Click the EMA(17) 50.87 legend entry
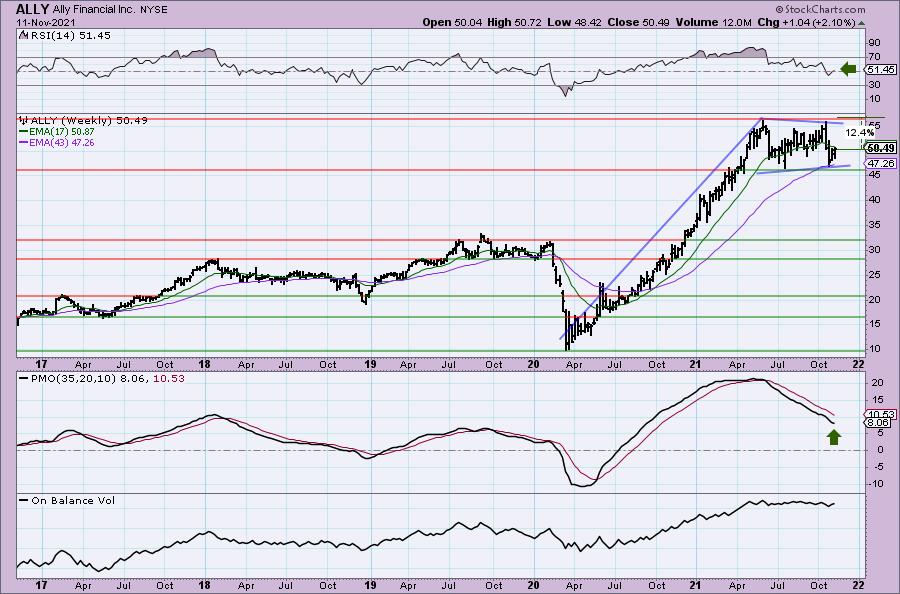Image resolution: width=900 pixels, height=594 pixels. pos(61,132)
